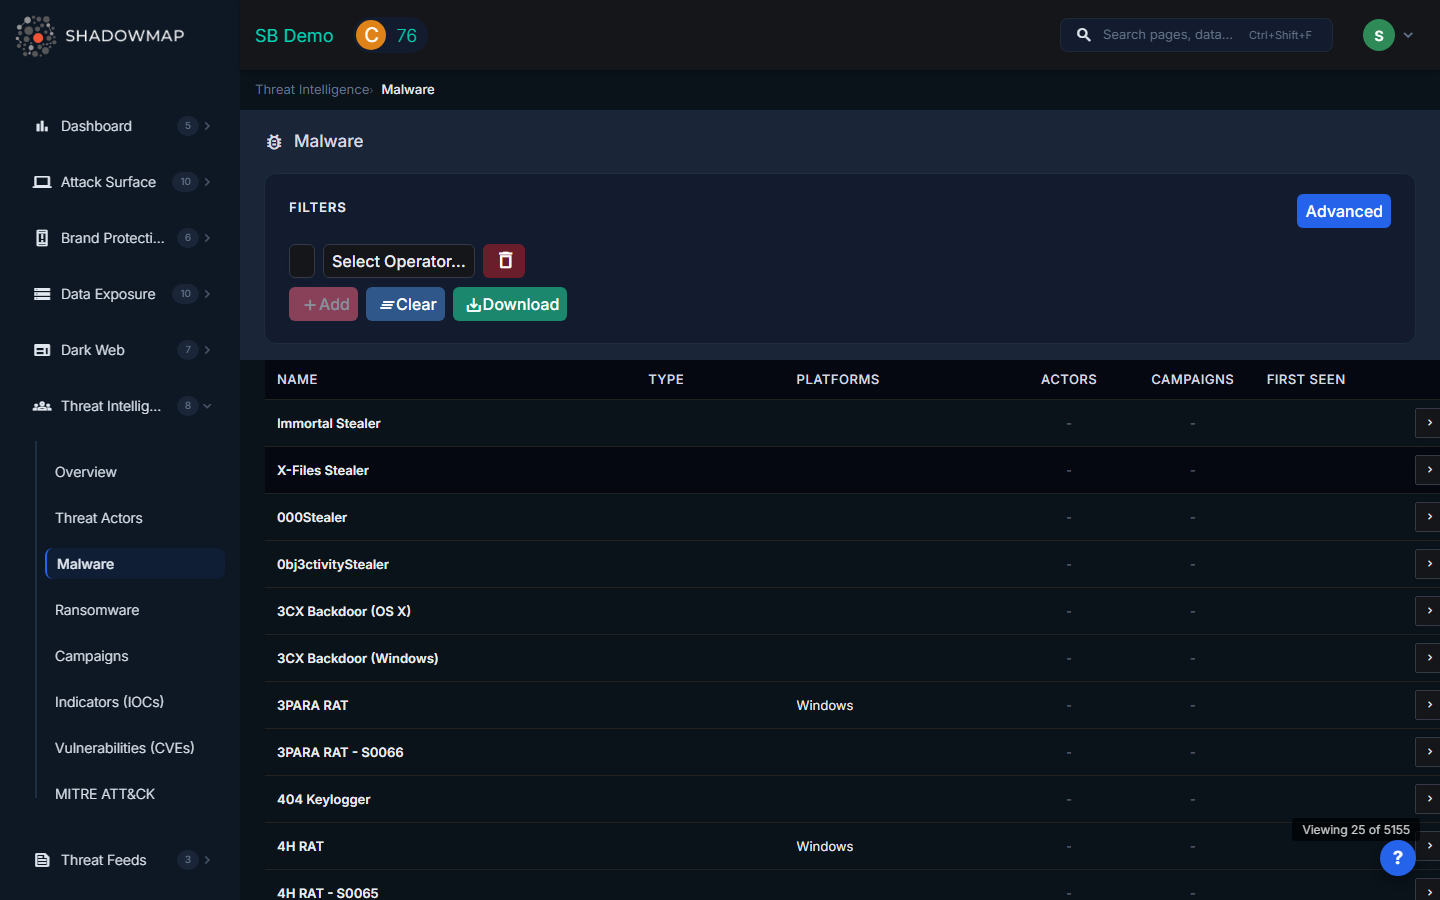1440x900 pixels.
Task: Click the Brand Protection sidebar icon
Action: point(42,238)
